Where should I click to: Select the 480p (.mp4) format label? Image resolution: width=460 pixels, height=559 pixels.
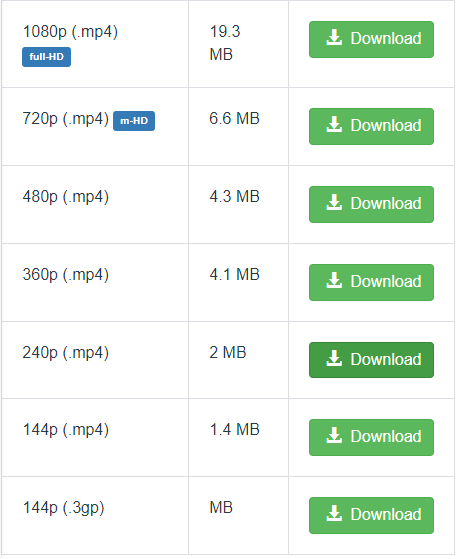pos(66,197)
